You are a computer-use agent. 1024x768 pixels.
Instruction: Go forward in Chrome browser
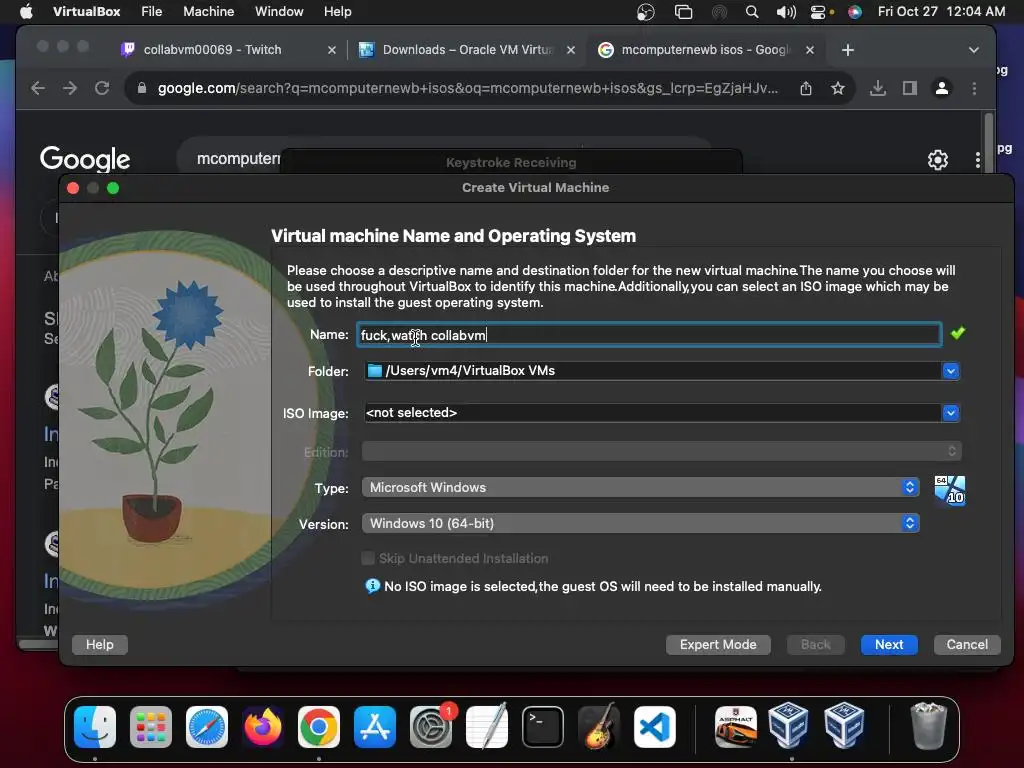coord(70,88)
